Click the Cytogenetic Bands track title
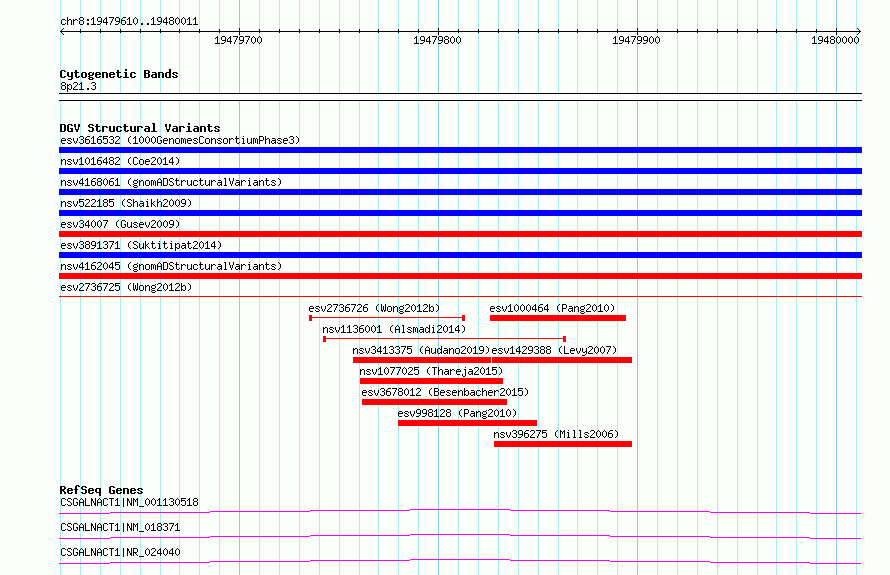 119,74
